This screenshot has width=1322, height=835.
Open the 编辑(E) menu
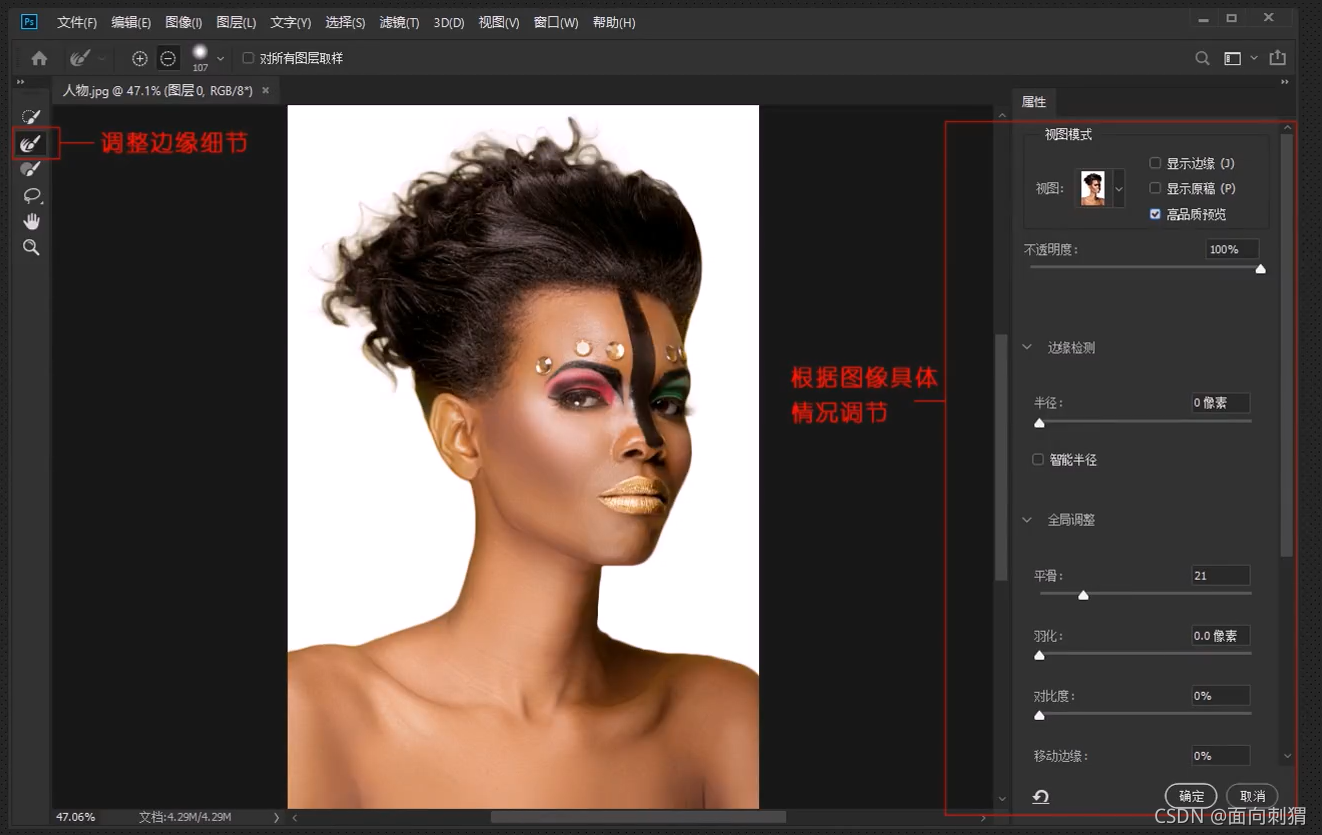(131, 22)
